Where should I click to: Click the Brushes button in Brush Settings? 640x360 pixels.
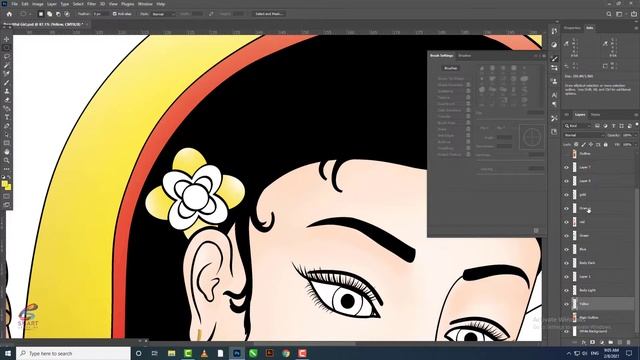[x=451, y=68]
